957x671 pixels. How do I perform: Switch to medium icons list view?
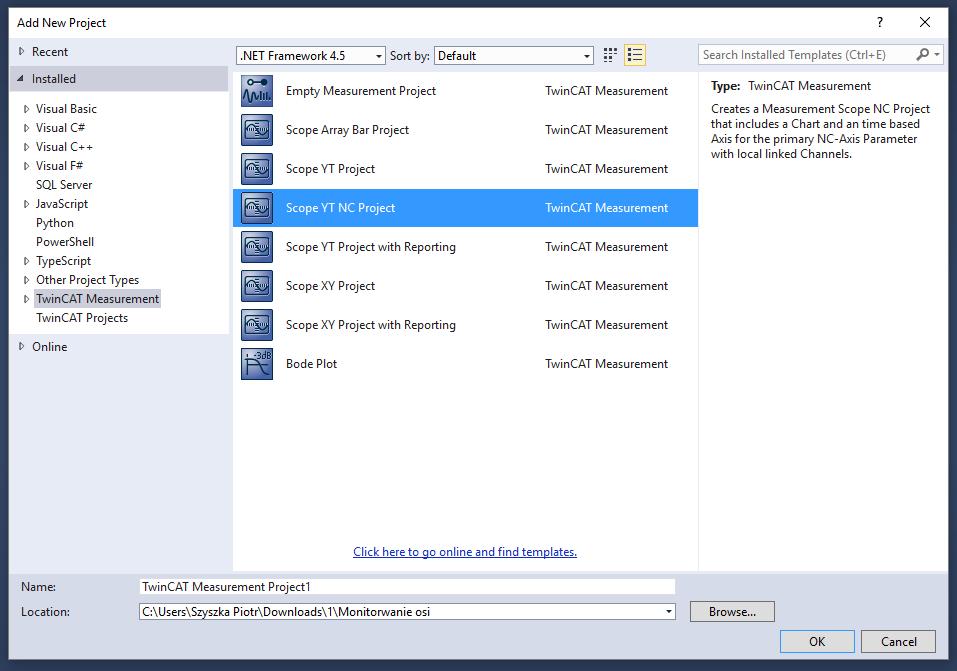[x=635, y=56]
